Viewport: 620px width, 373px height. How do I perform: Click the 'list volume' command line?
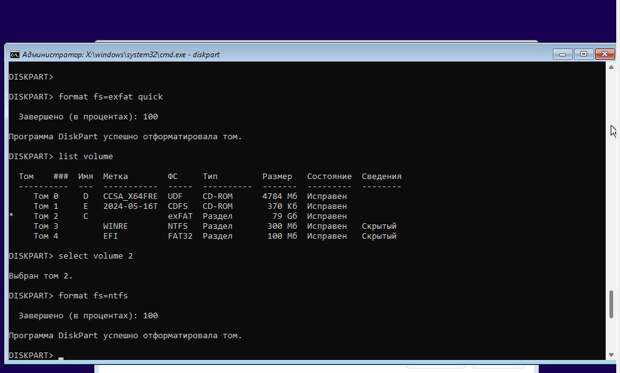coord(61,157)
